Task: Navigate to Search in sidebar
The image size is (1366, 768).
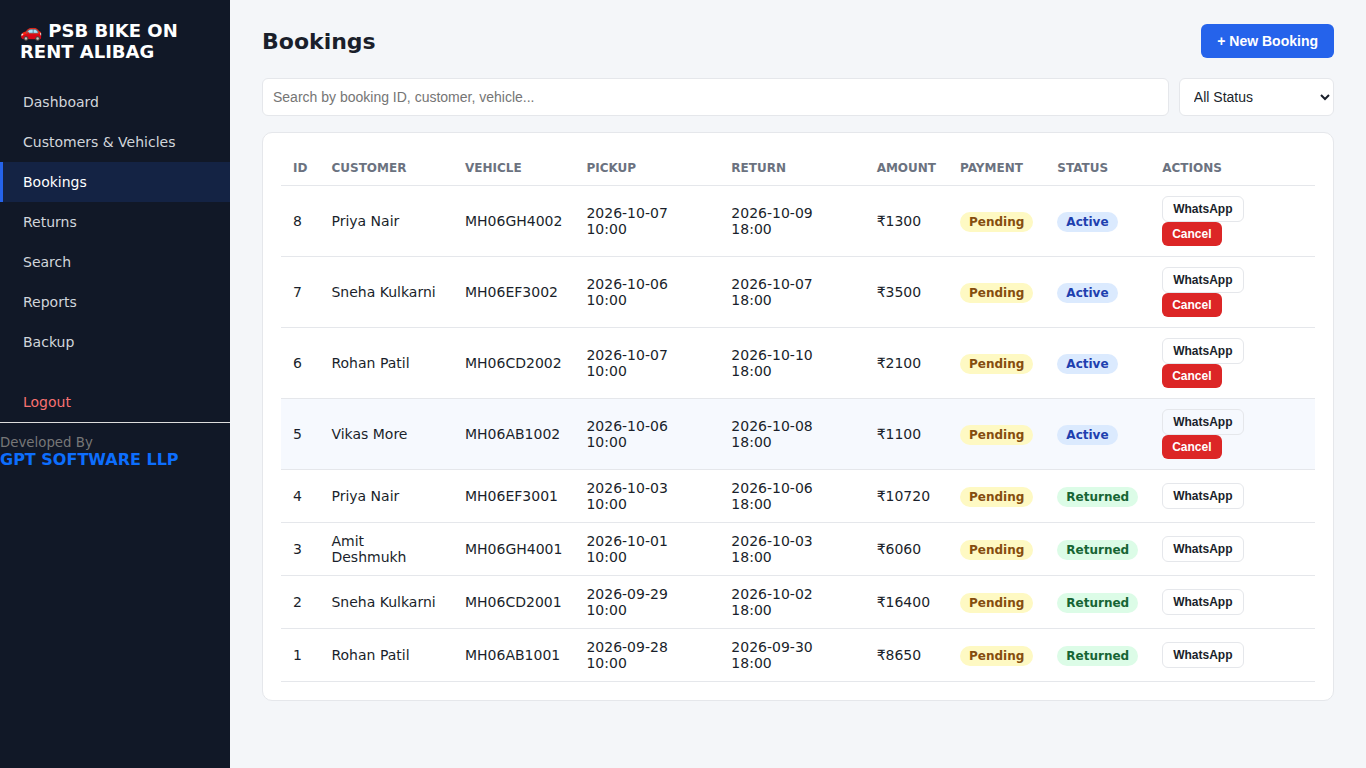Action: pos(115,262)
